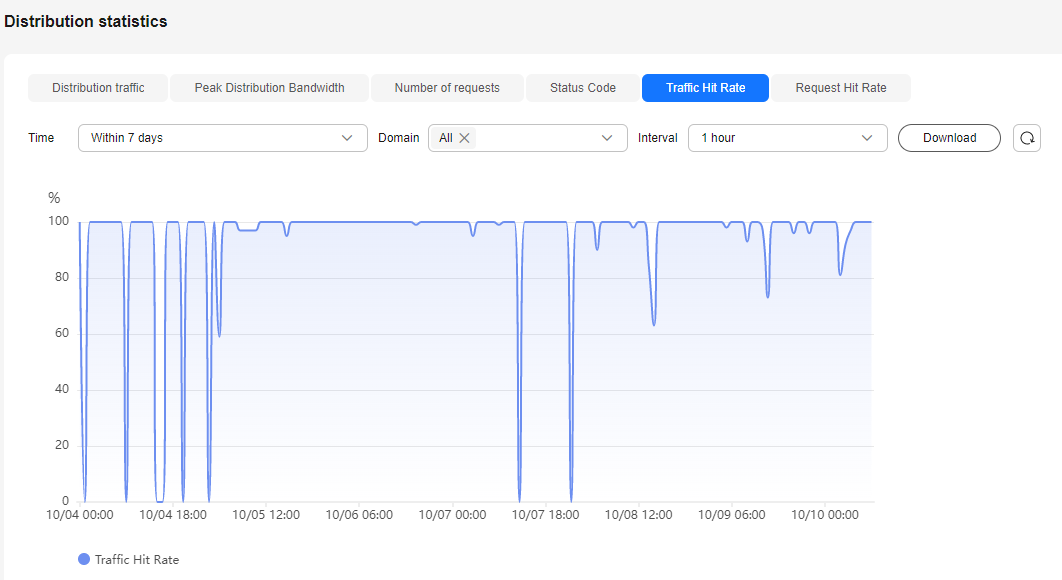Click the '10/06 06:00' axis label

(359, 515)
